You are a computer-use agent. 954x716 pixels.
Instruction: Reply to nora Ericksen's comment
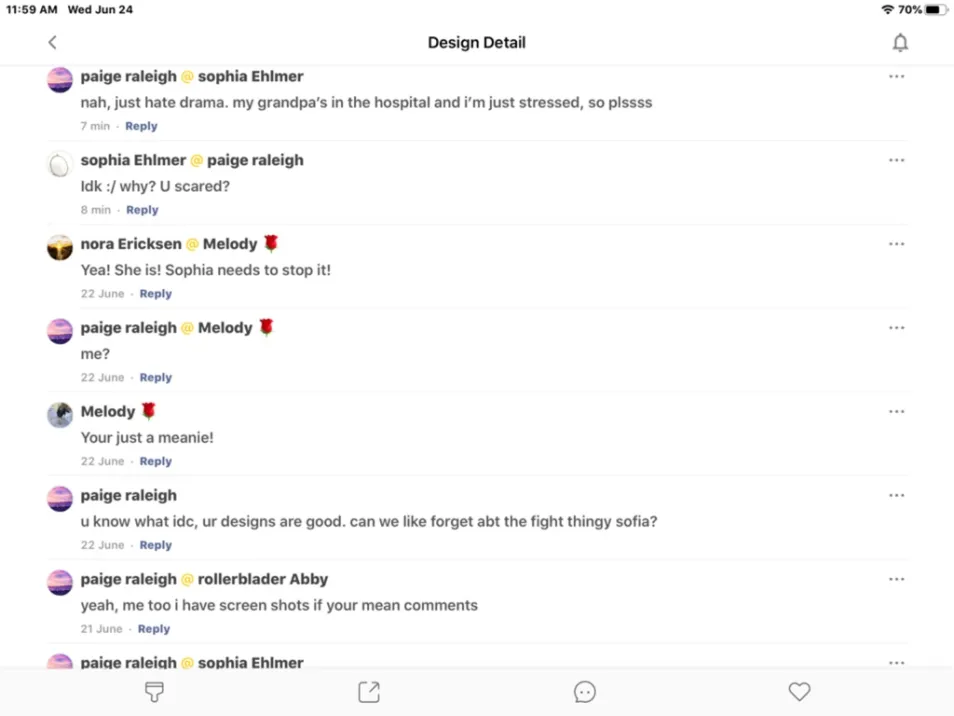pos(155,294)
